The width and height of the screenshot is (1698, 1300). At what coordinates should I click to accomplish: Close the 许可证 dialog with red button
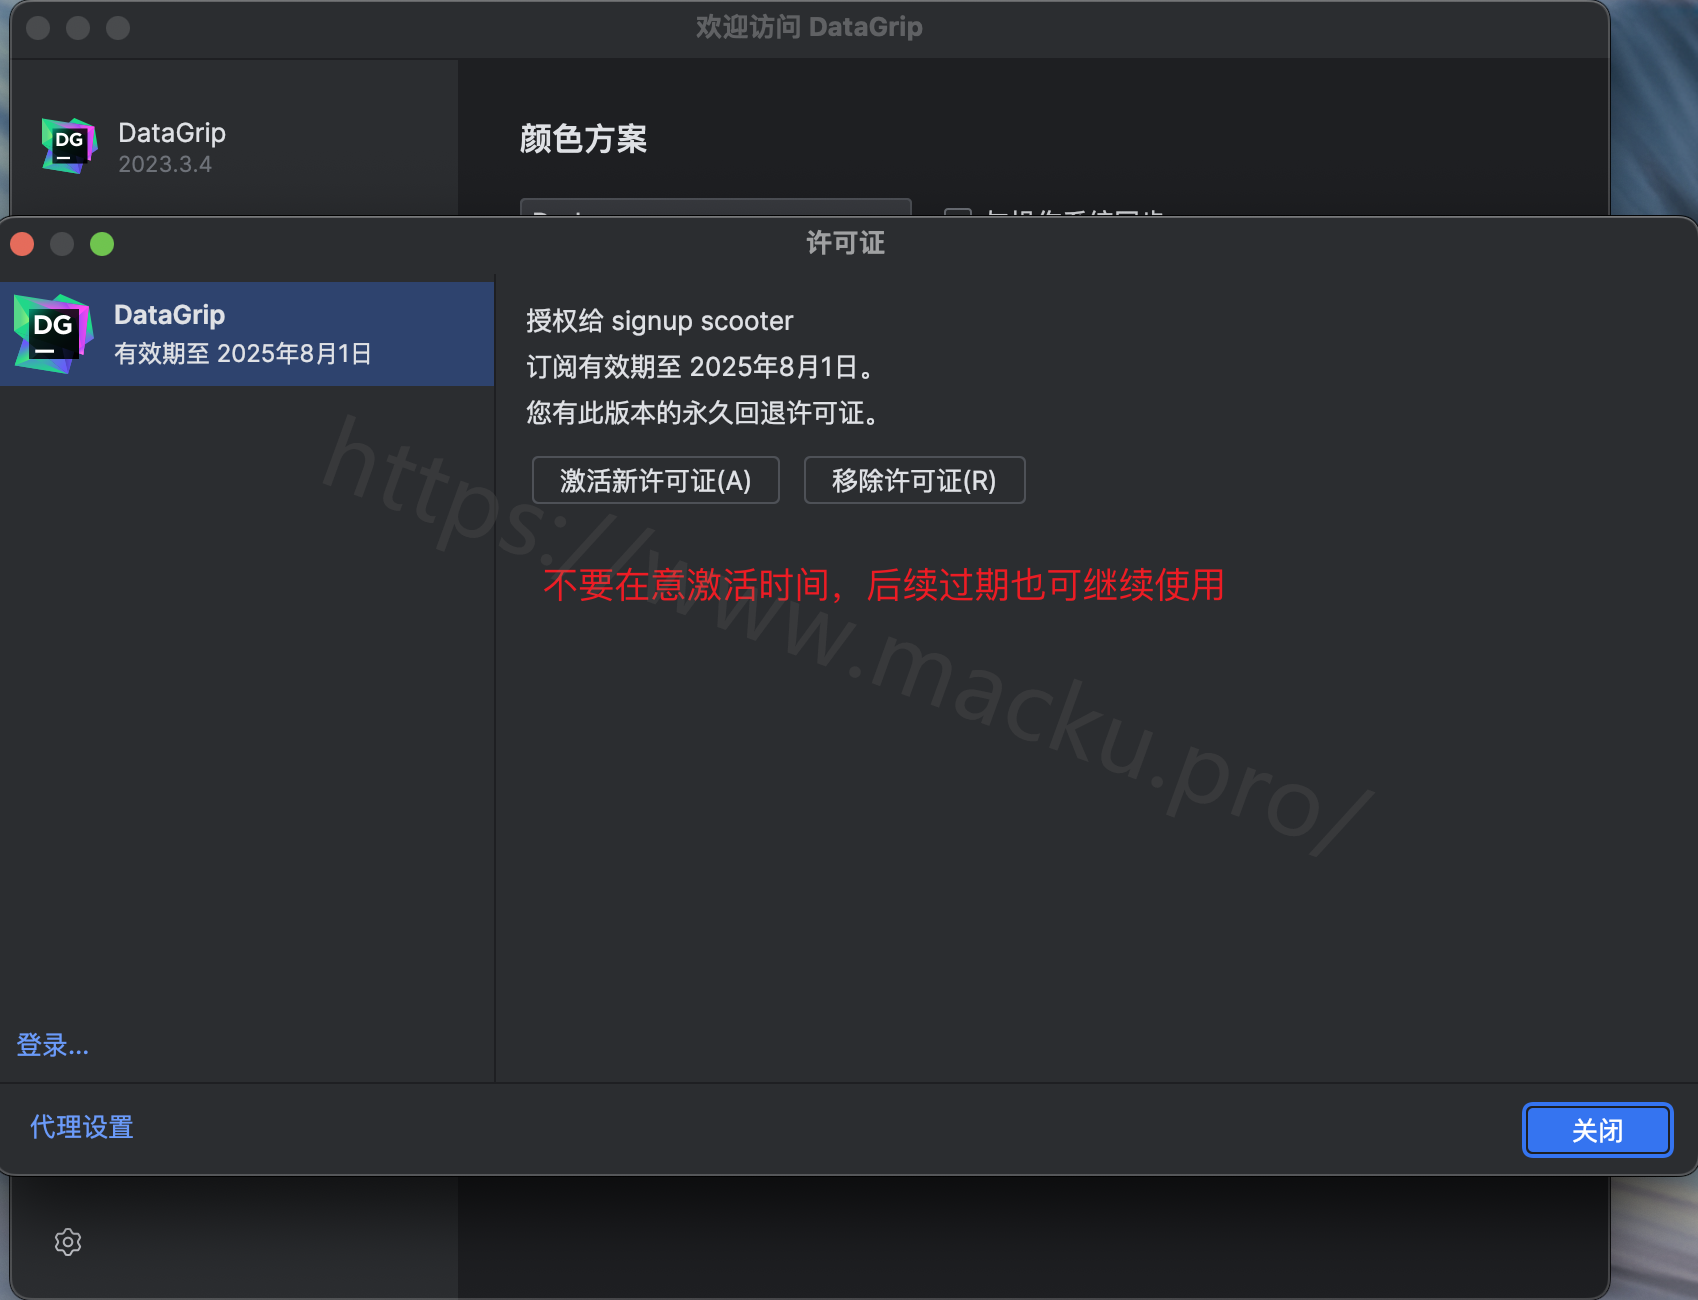[22, 244]
